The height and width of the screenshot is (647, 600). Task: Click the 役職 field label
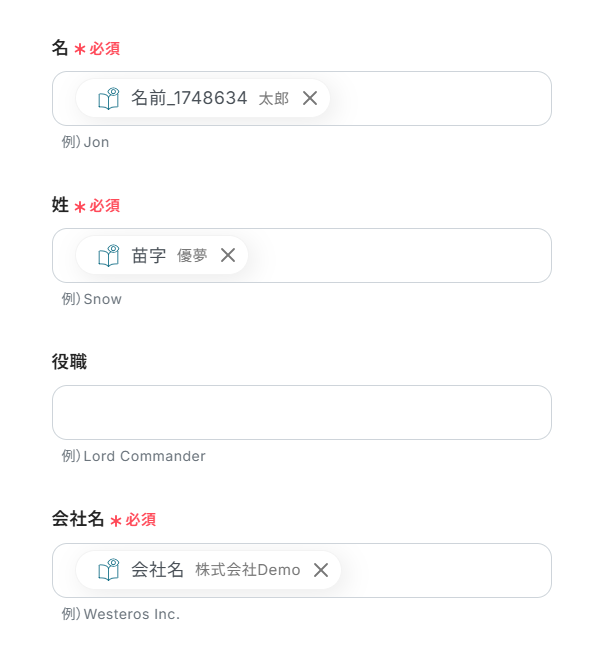[69, 362]
